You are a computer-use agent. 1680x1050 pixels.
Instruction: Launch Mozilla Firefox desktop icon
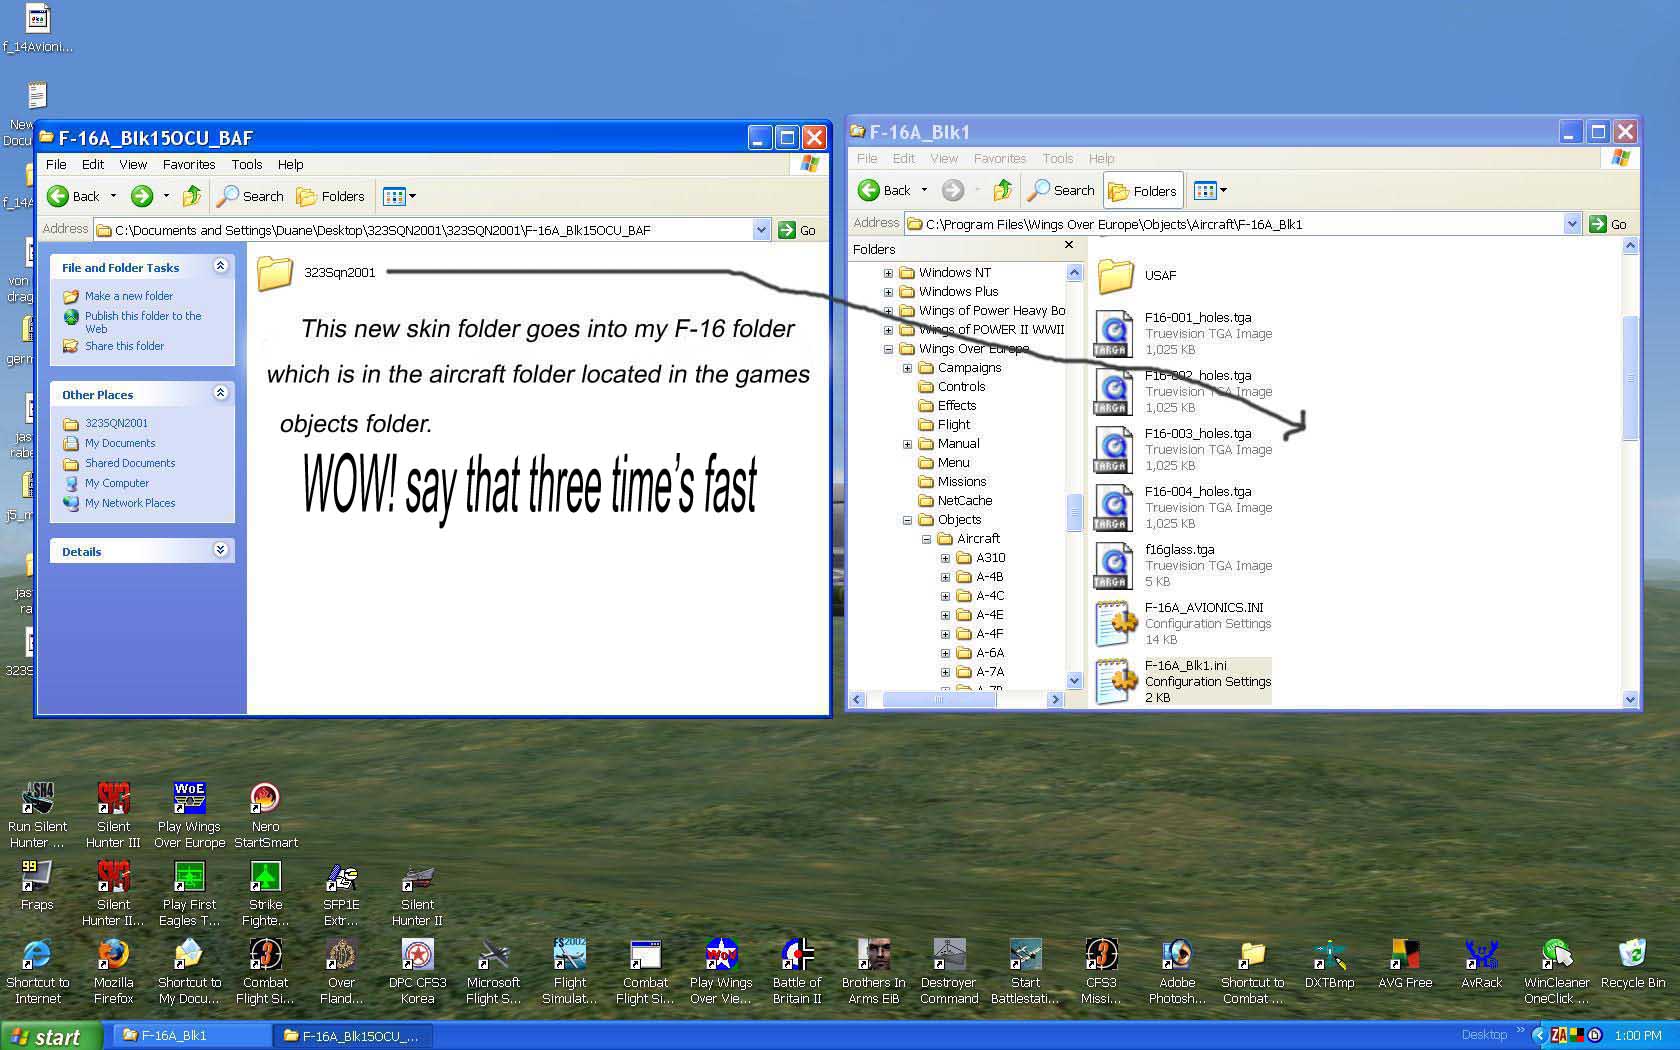(113, 971)
